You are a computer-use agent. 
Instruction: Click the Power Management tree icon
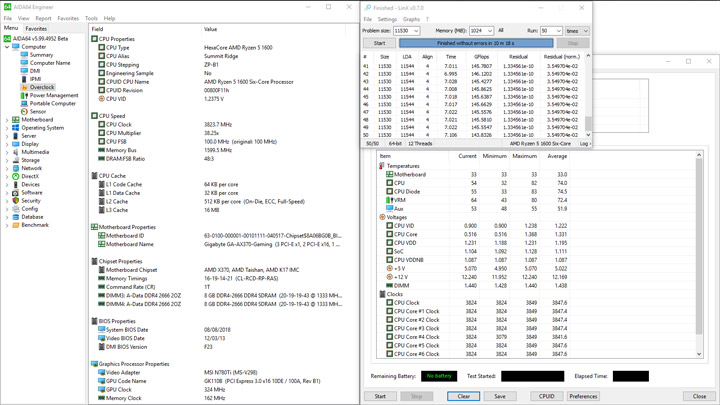[25, 95]
